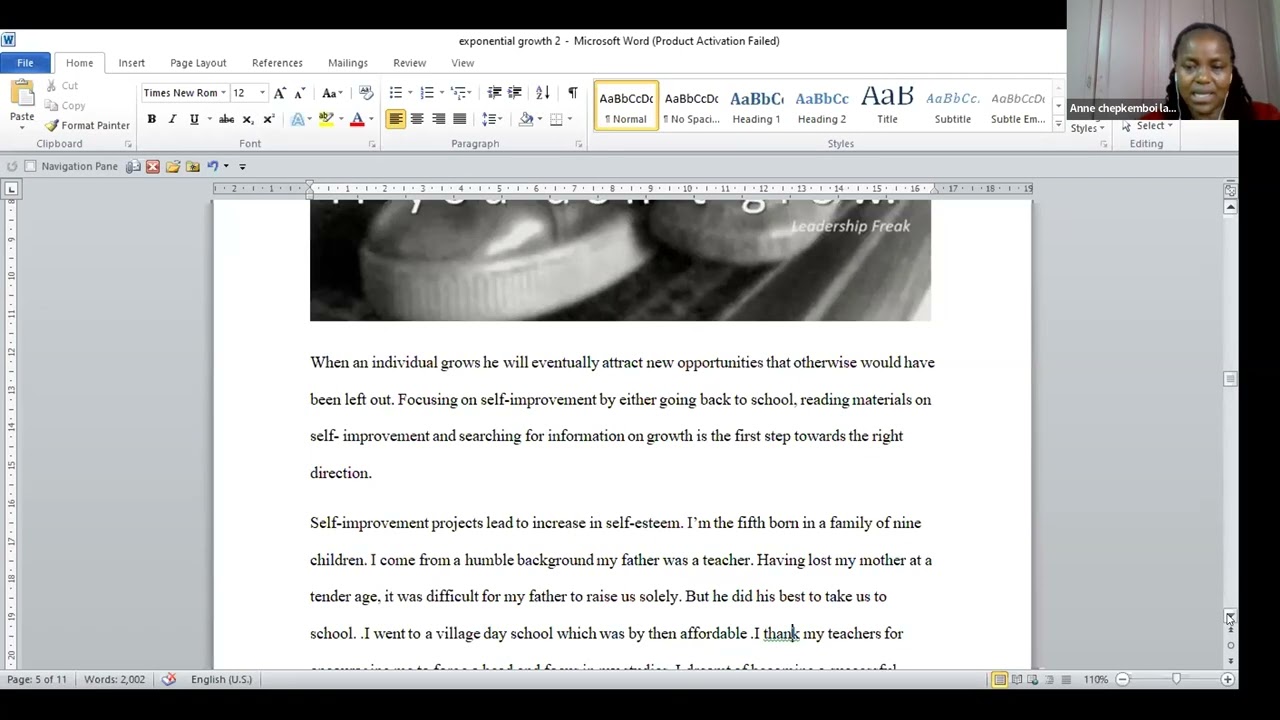Apply the Title style
The image size is (1280, 720).
point(887,106)
